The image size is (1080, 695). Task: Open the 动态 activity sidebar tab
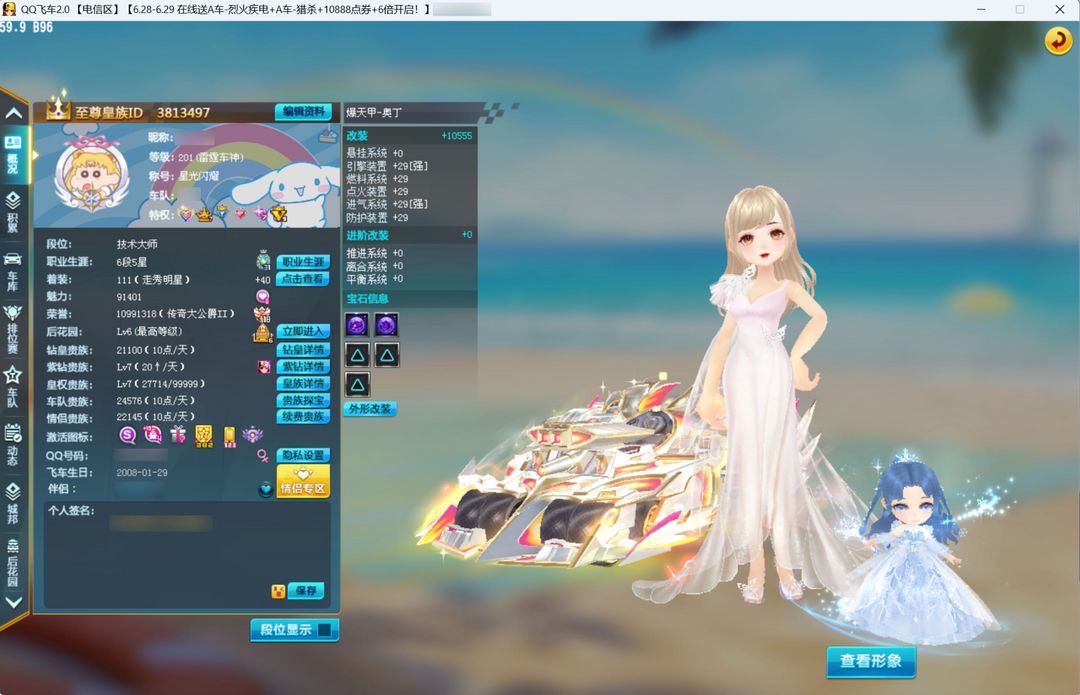(x=13, y=445)
